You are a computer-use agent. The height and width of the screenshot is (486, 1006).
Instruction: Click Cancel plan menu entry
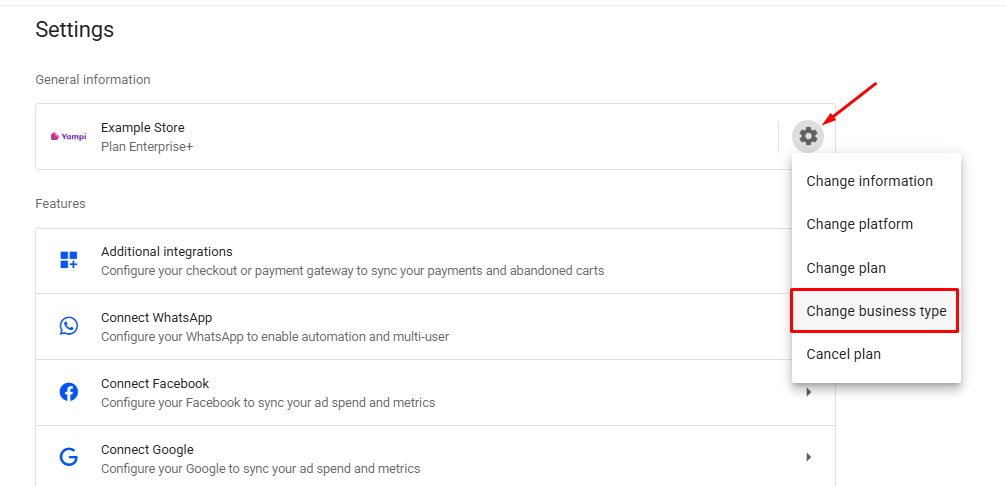point(843,354)
